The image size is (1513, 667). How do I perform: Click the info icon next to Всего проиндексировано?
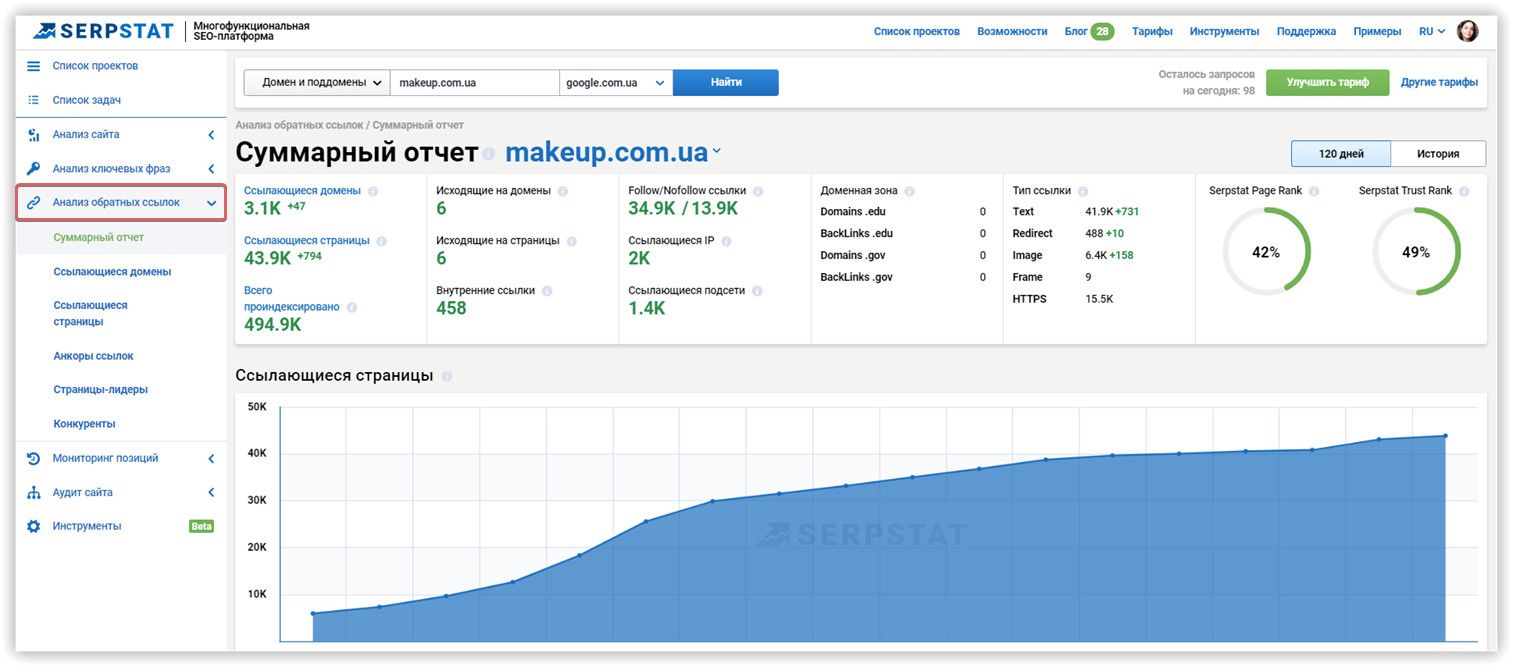[351, 308]
